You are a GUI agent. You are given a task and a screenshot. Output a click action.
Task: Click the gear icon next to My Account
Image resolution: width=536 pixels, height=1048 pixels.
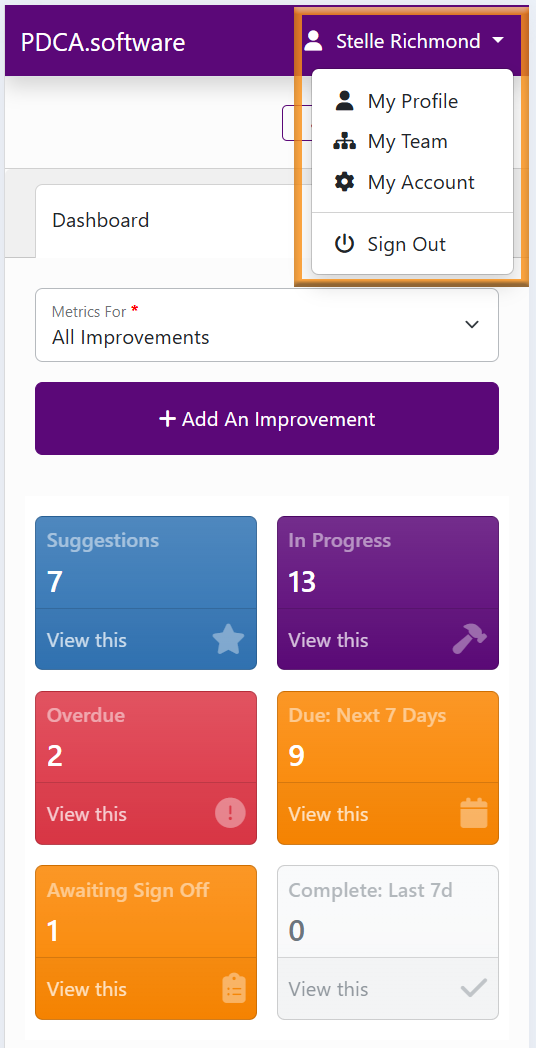point(344,182)
